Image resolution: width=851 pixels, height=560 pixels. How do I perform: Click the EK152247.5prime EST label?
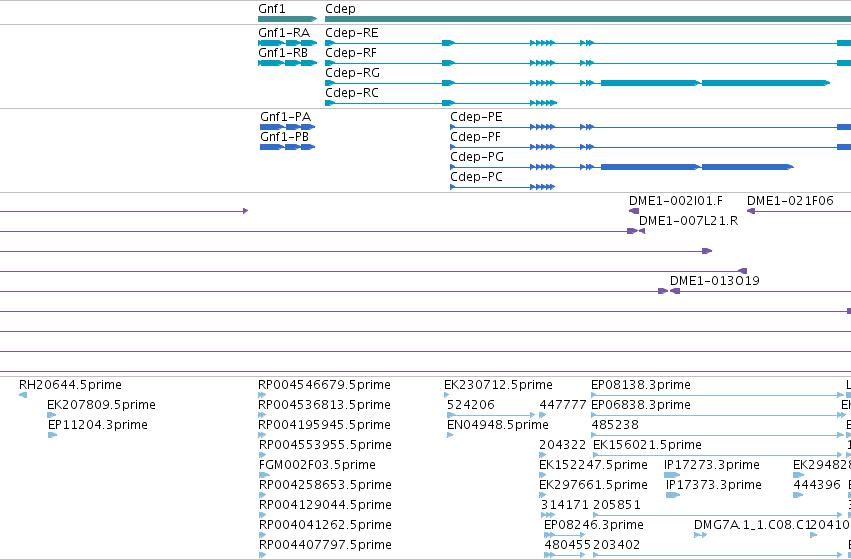click(593, 465)
